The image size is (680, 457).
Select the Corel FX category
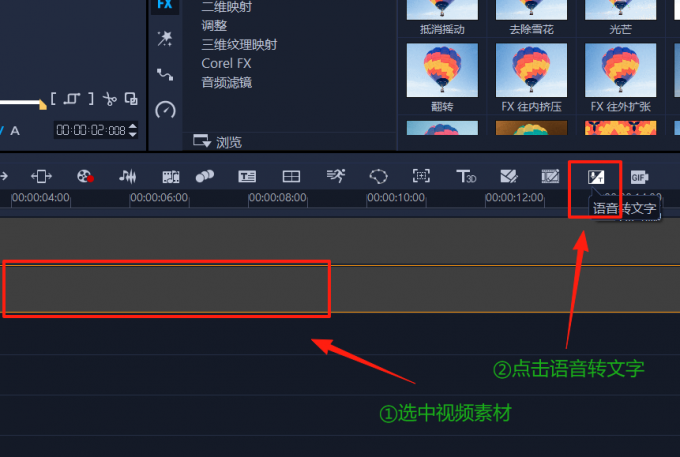[x=226, y=63]
